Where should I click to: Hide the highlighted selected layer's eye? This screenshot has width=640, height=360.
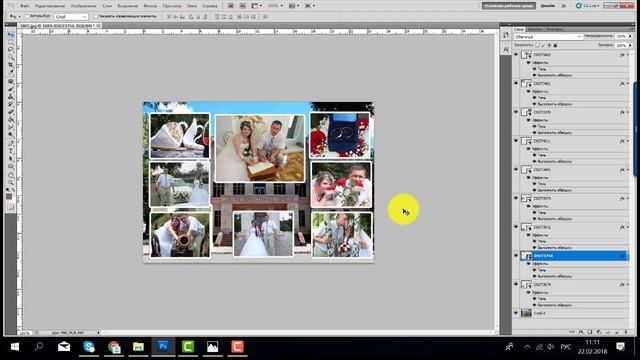(x=516, y=256)
